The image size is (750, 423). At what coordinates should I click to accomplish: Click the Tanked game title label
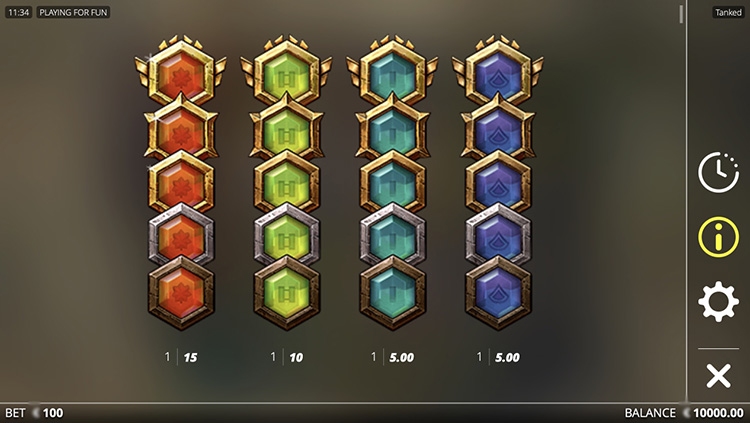728,12
